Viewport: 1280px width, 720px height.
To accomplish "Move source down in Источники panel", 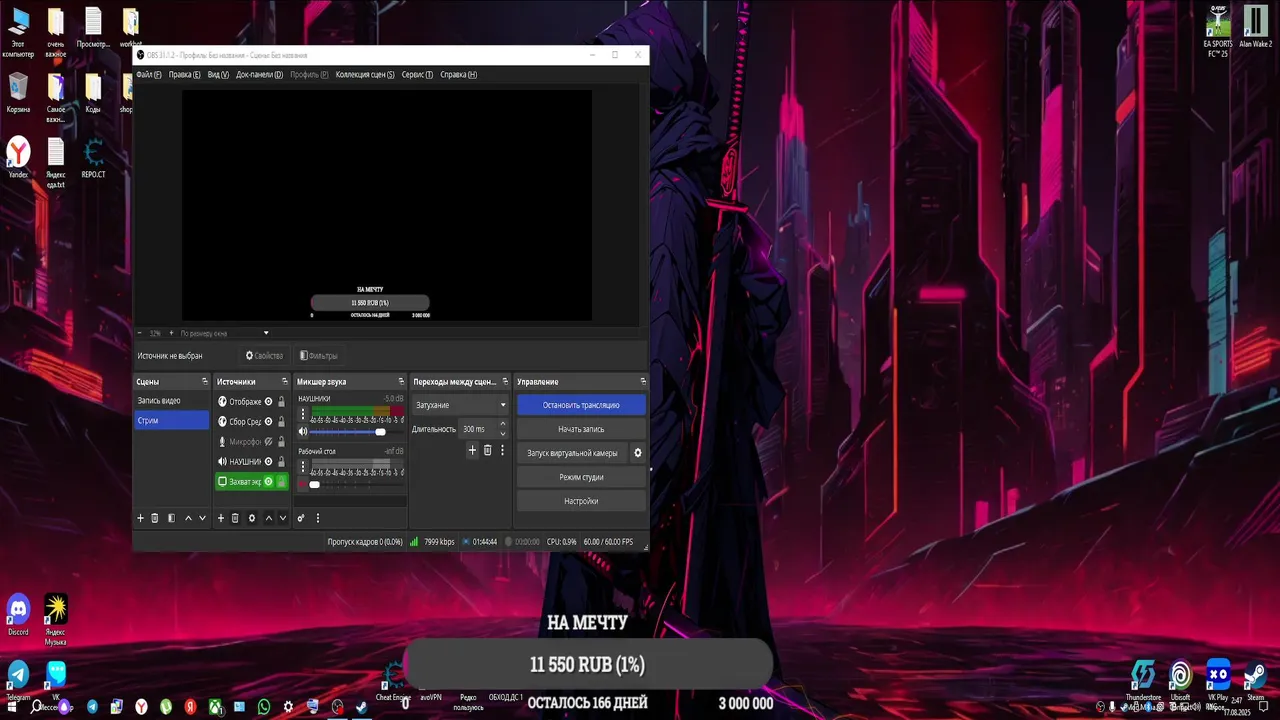I will click(283, 518).
